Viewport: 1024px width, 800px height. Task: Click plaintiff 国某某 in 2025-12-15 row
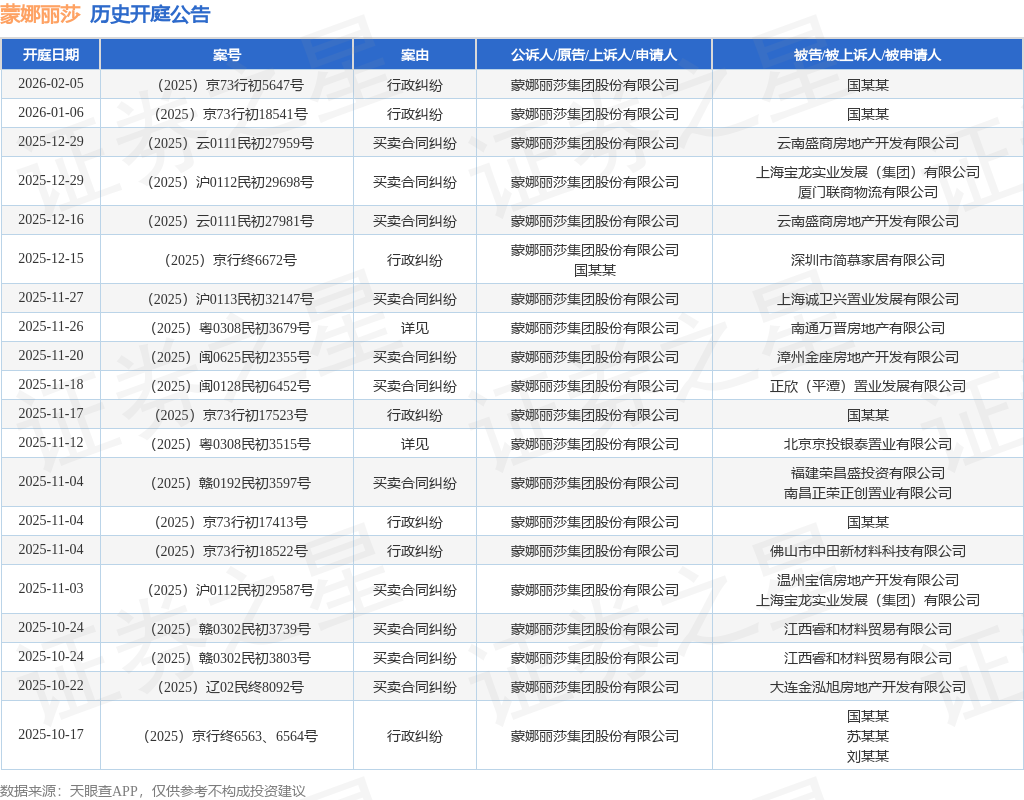(x=594, y=270)
